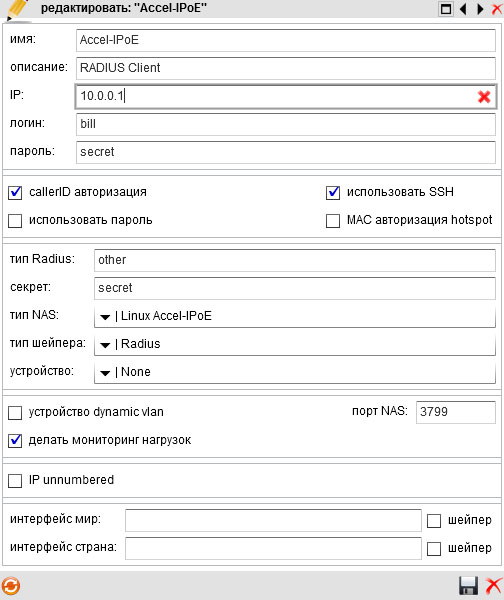Toggle использовать SSH checkbox
Viewport: 504px width, 600px height.
[x=333, y=192]
